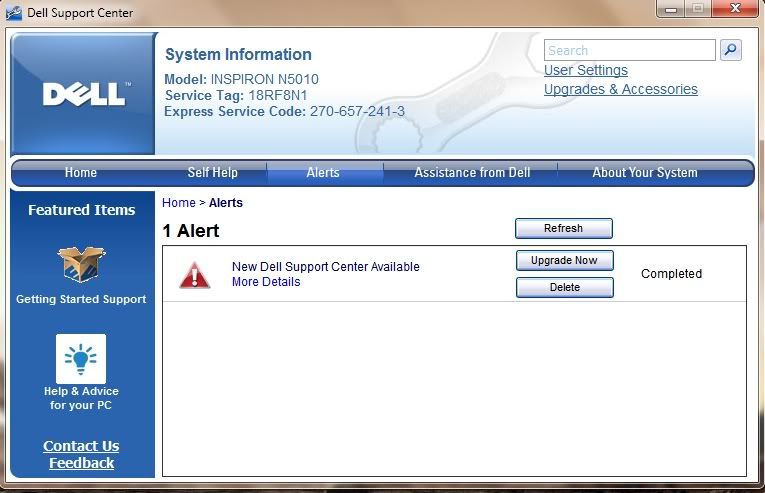Click New Dell Support Center Available text
The height and width of the screenshot is (493, 765).
(325, 267)
